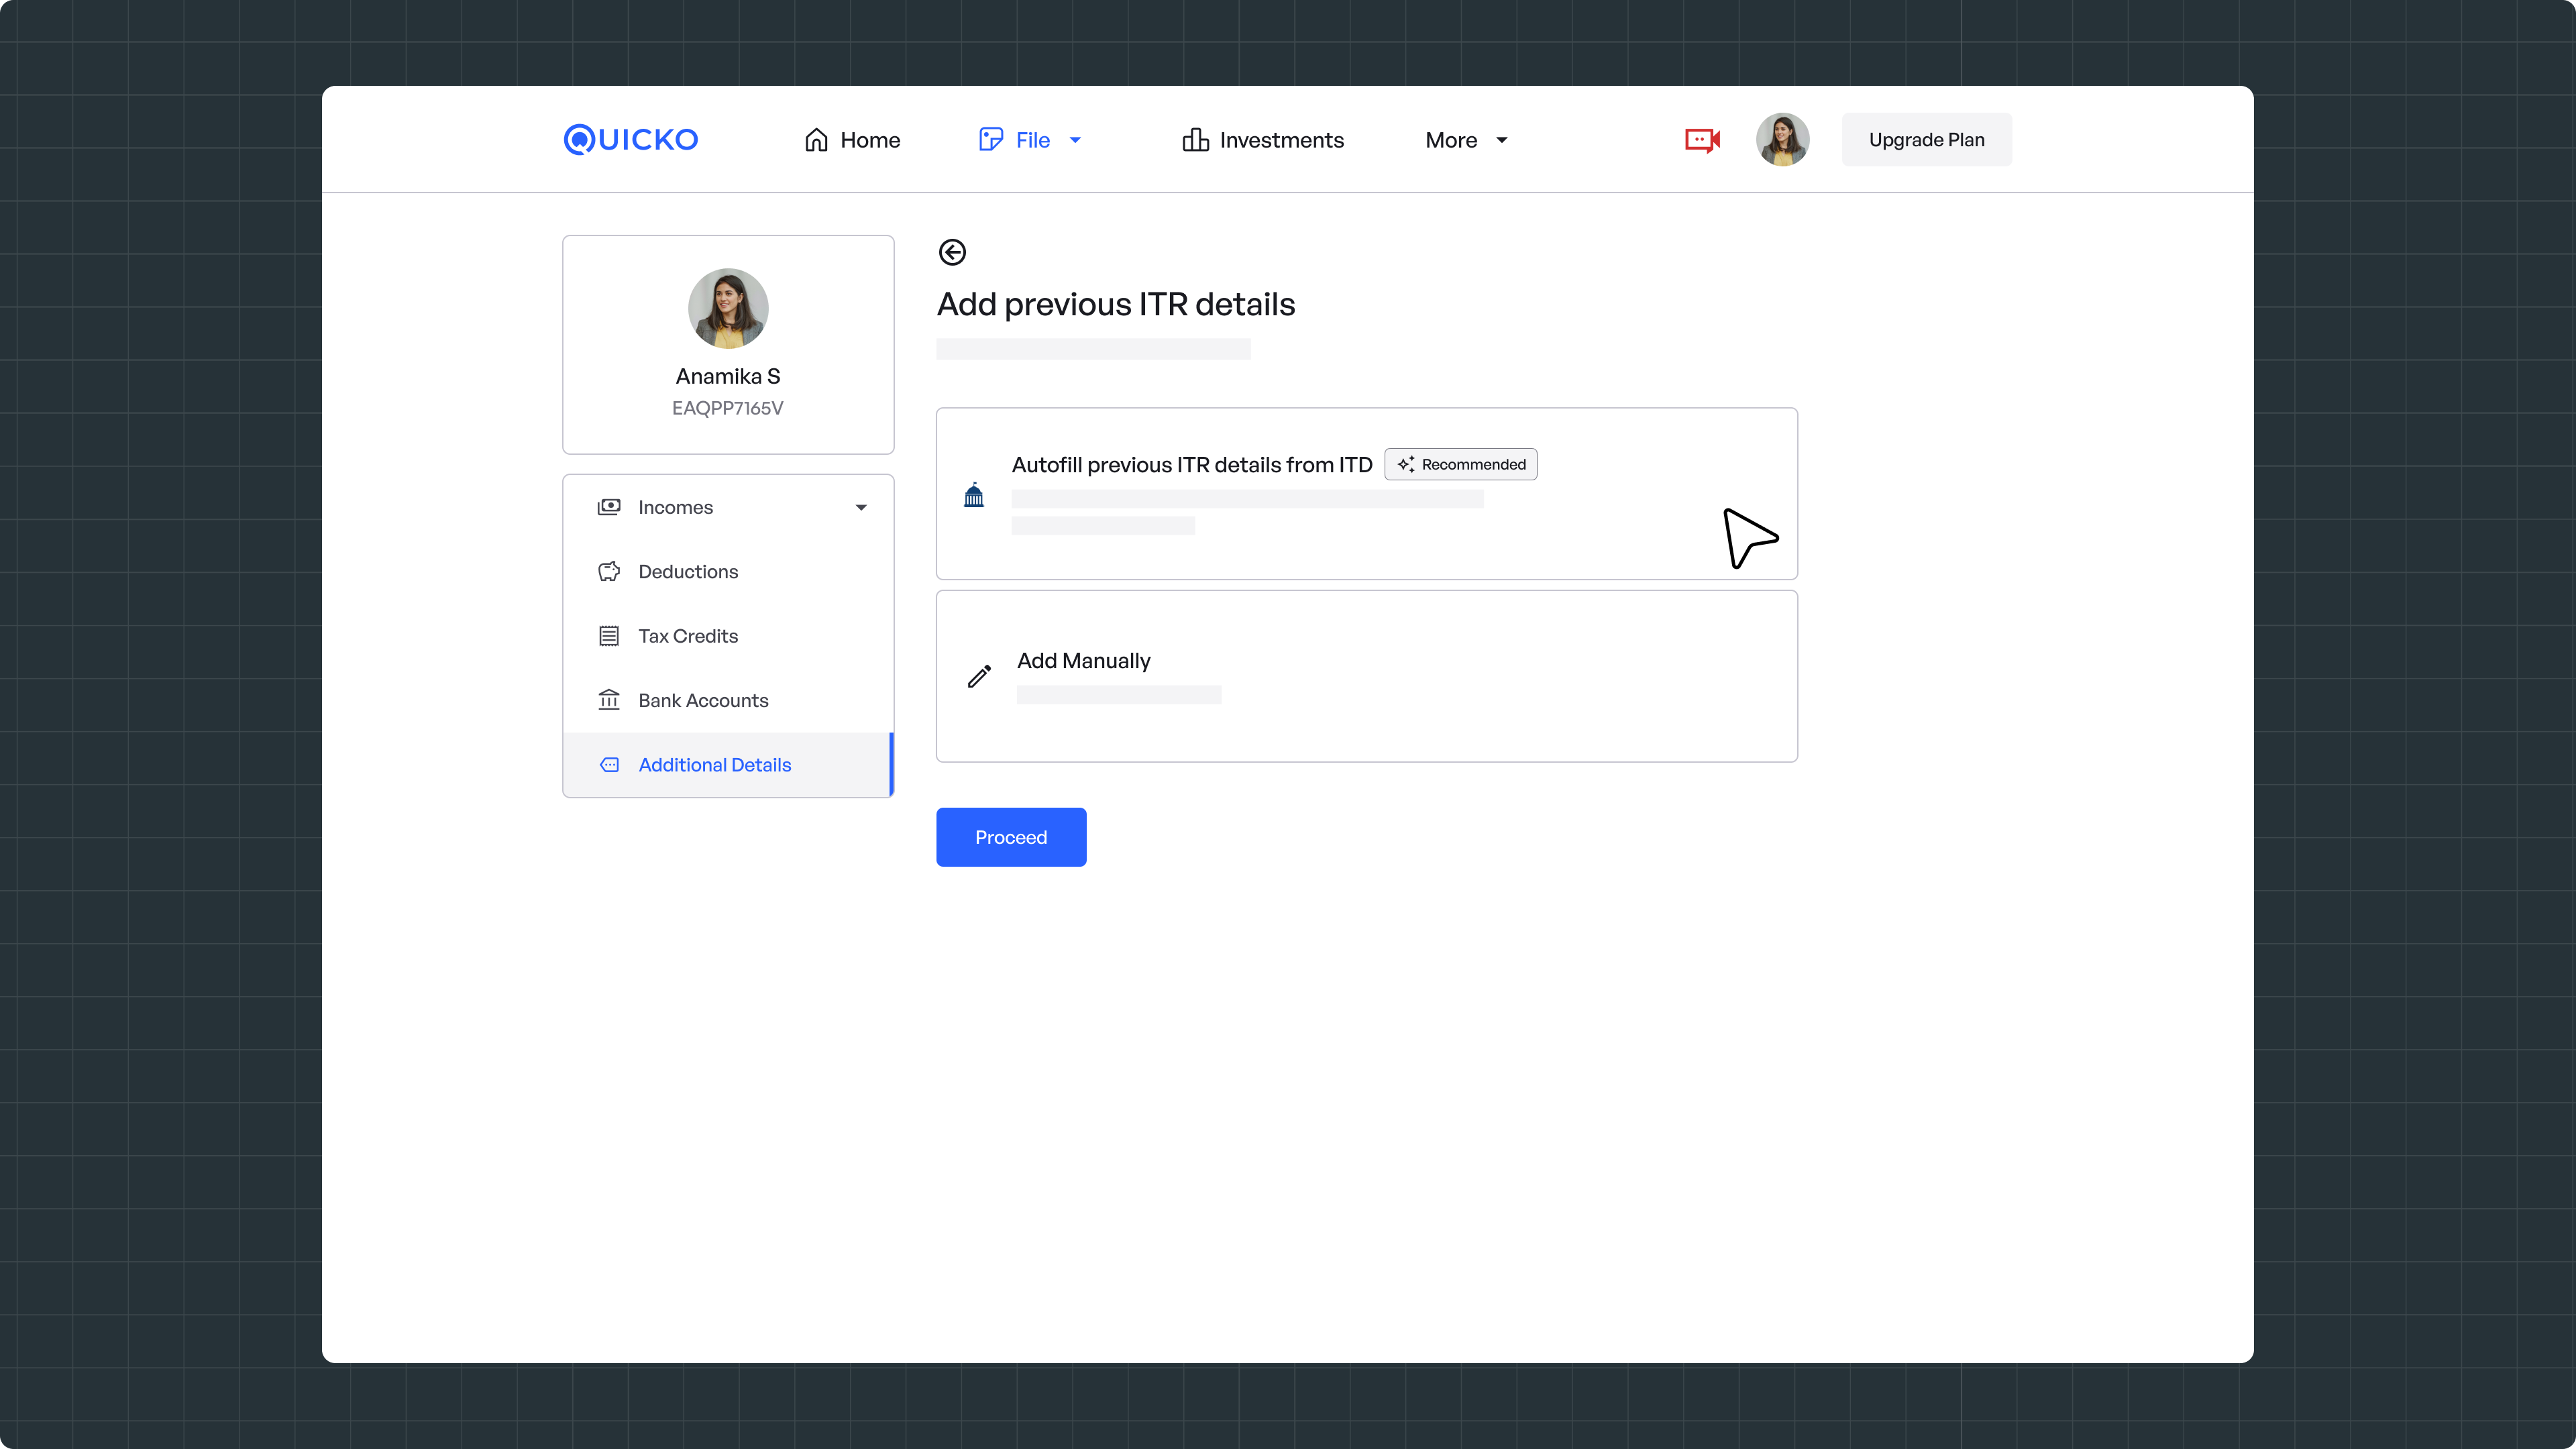The width and height of the screenshot is (2576, 1449).
Task: Click the Add previous ITR details heading
Action: 1116,304
